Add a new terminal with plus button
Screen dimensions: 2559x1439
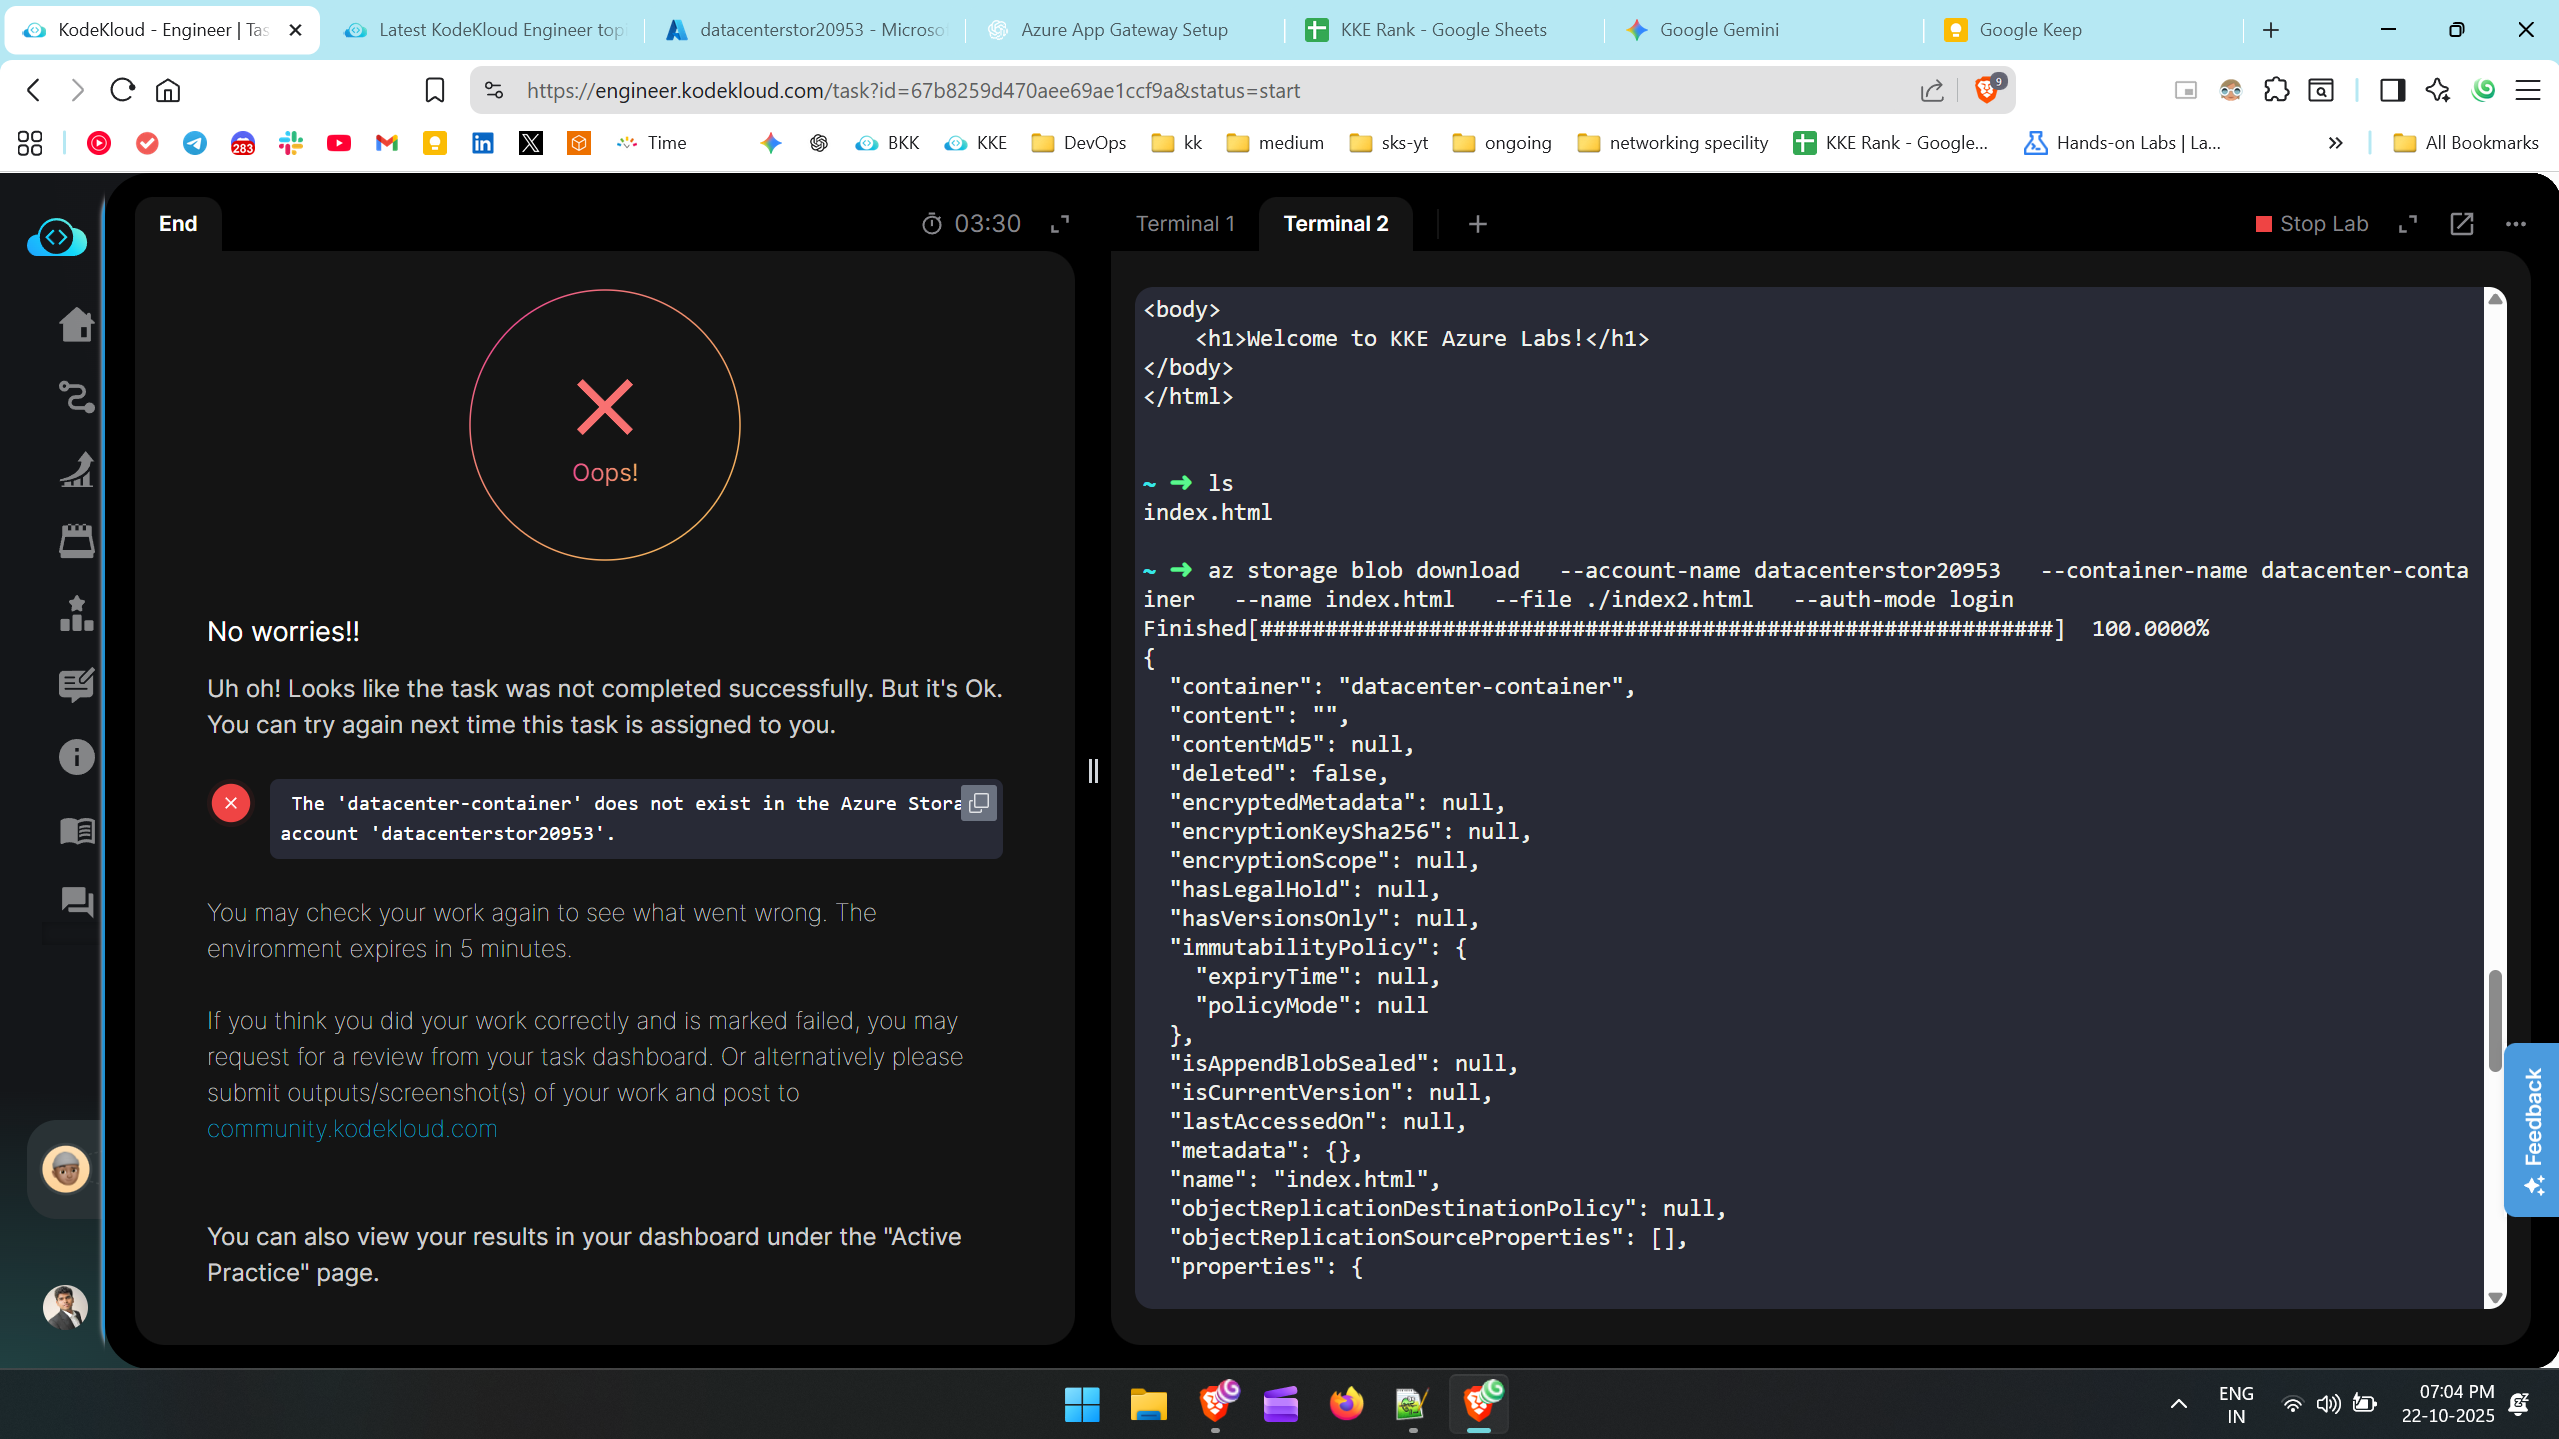click(1478, 224)
